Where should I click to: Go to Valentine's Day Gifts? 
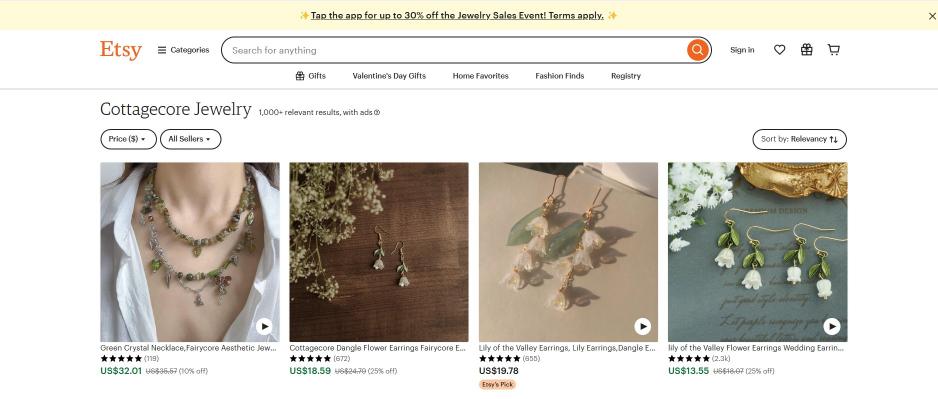click(x=389, y=76)
